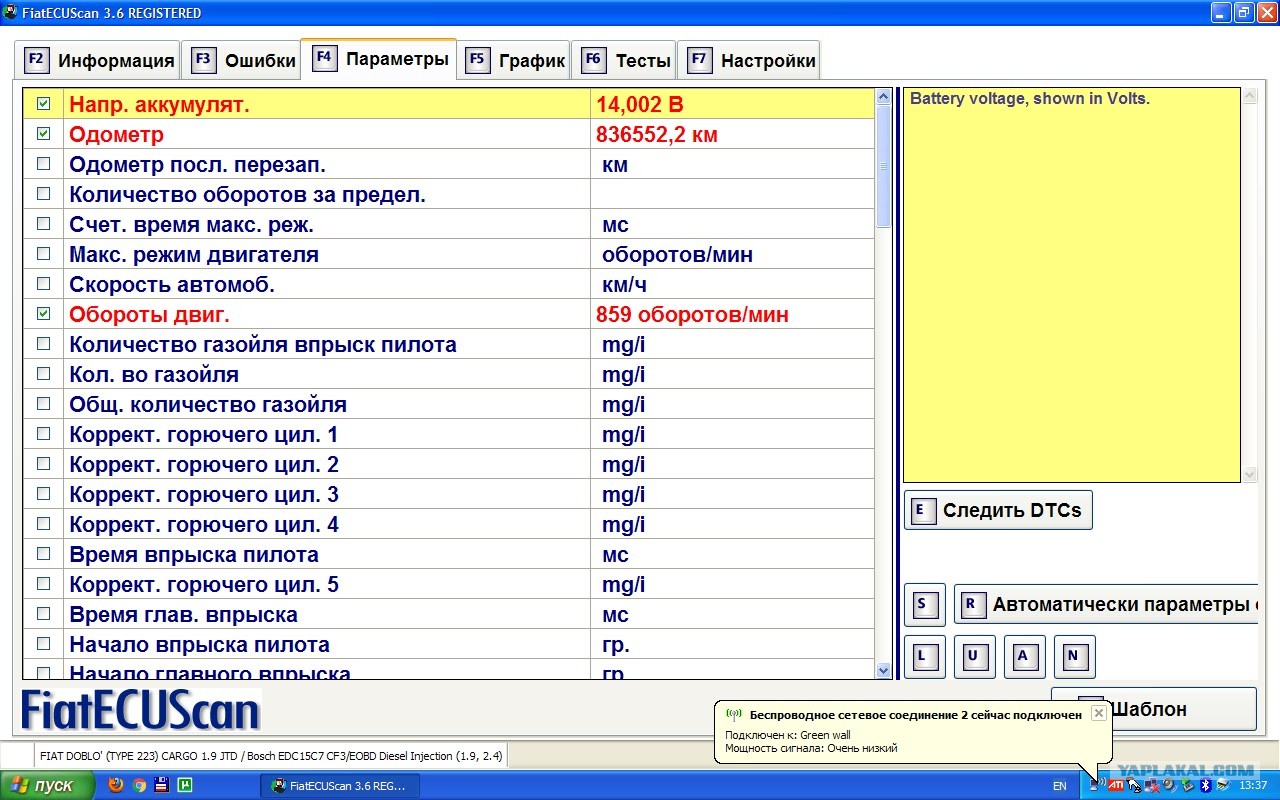Screen dimensions: 1280x800
Task: Click the parameter list scroll-down arrow
Action: pos(883,671)
